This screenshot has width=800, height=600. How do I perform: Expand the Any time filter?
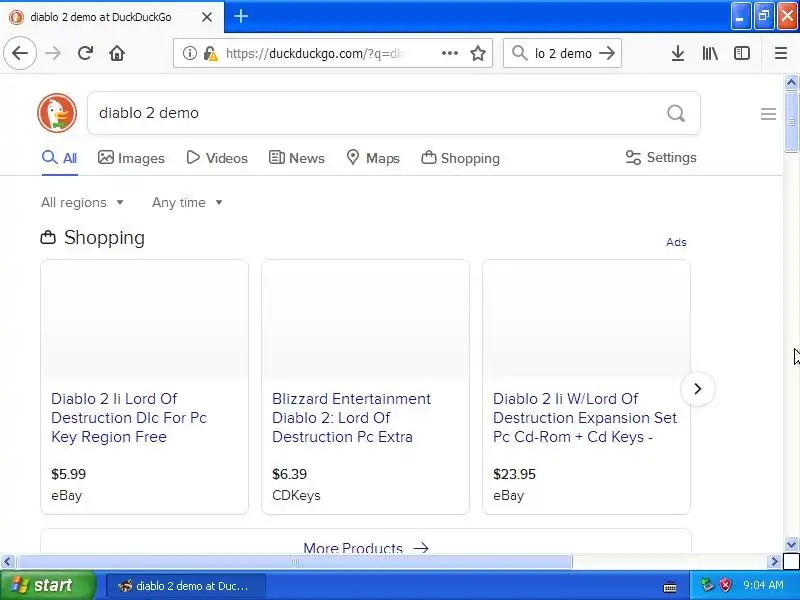[187, 203]
